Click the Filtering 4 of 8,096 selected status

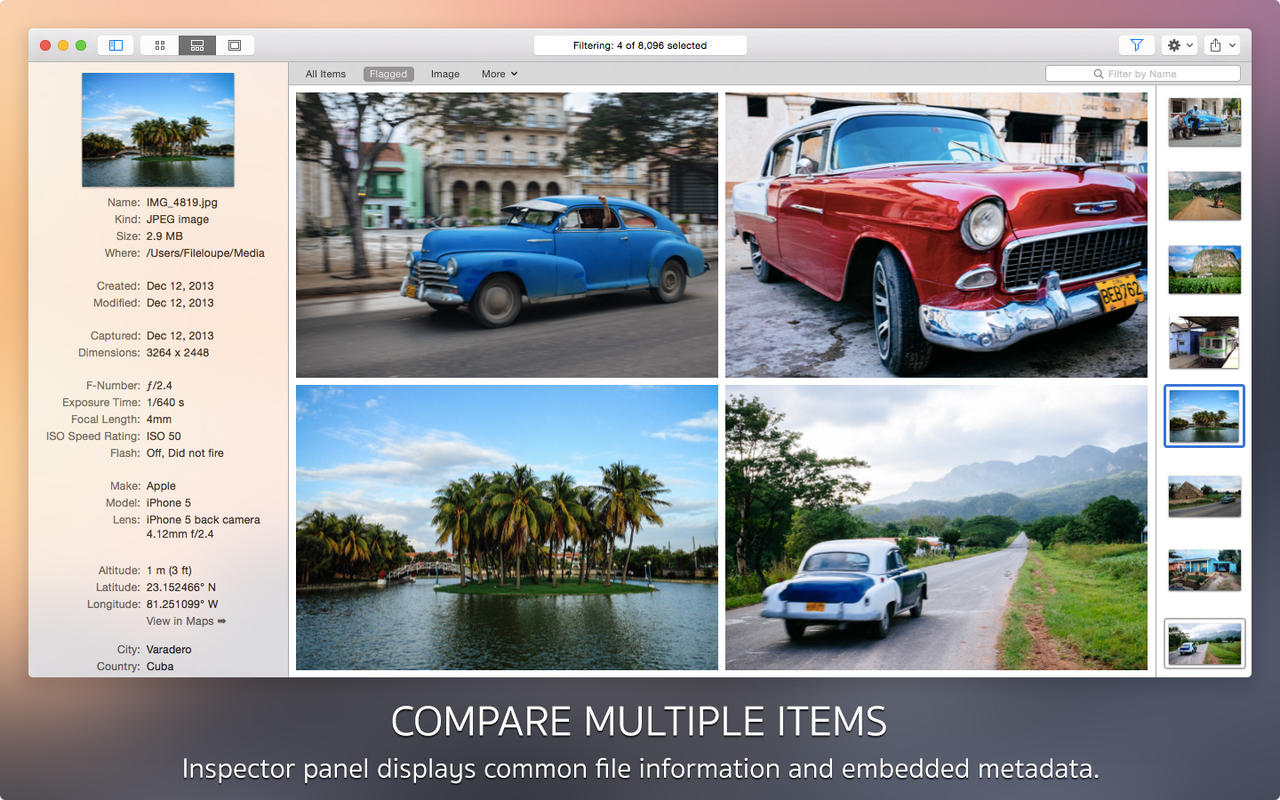[640, 45]
